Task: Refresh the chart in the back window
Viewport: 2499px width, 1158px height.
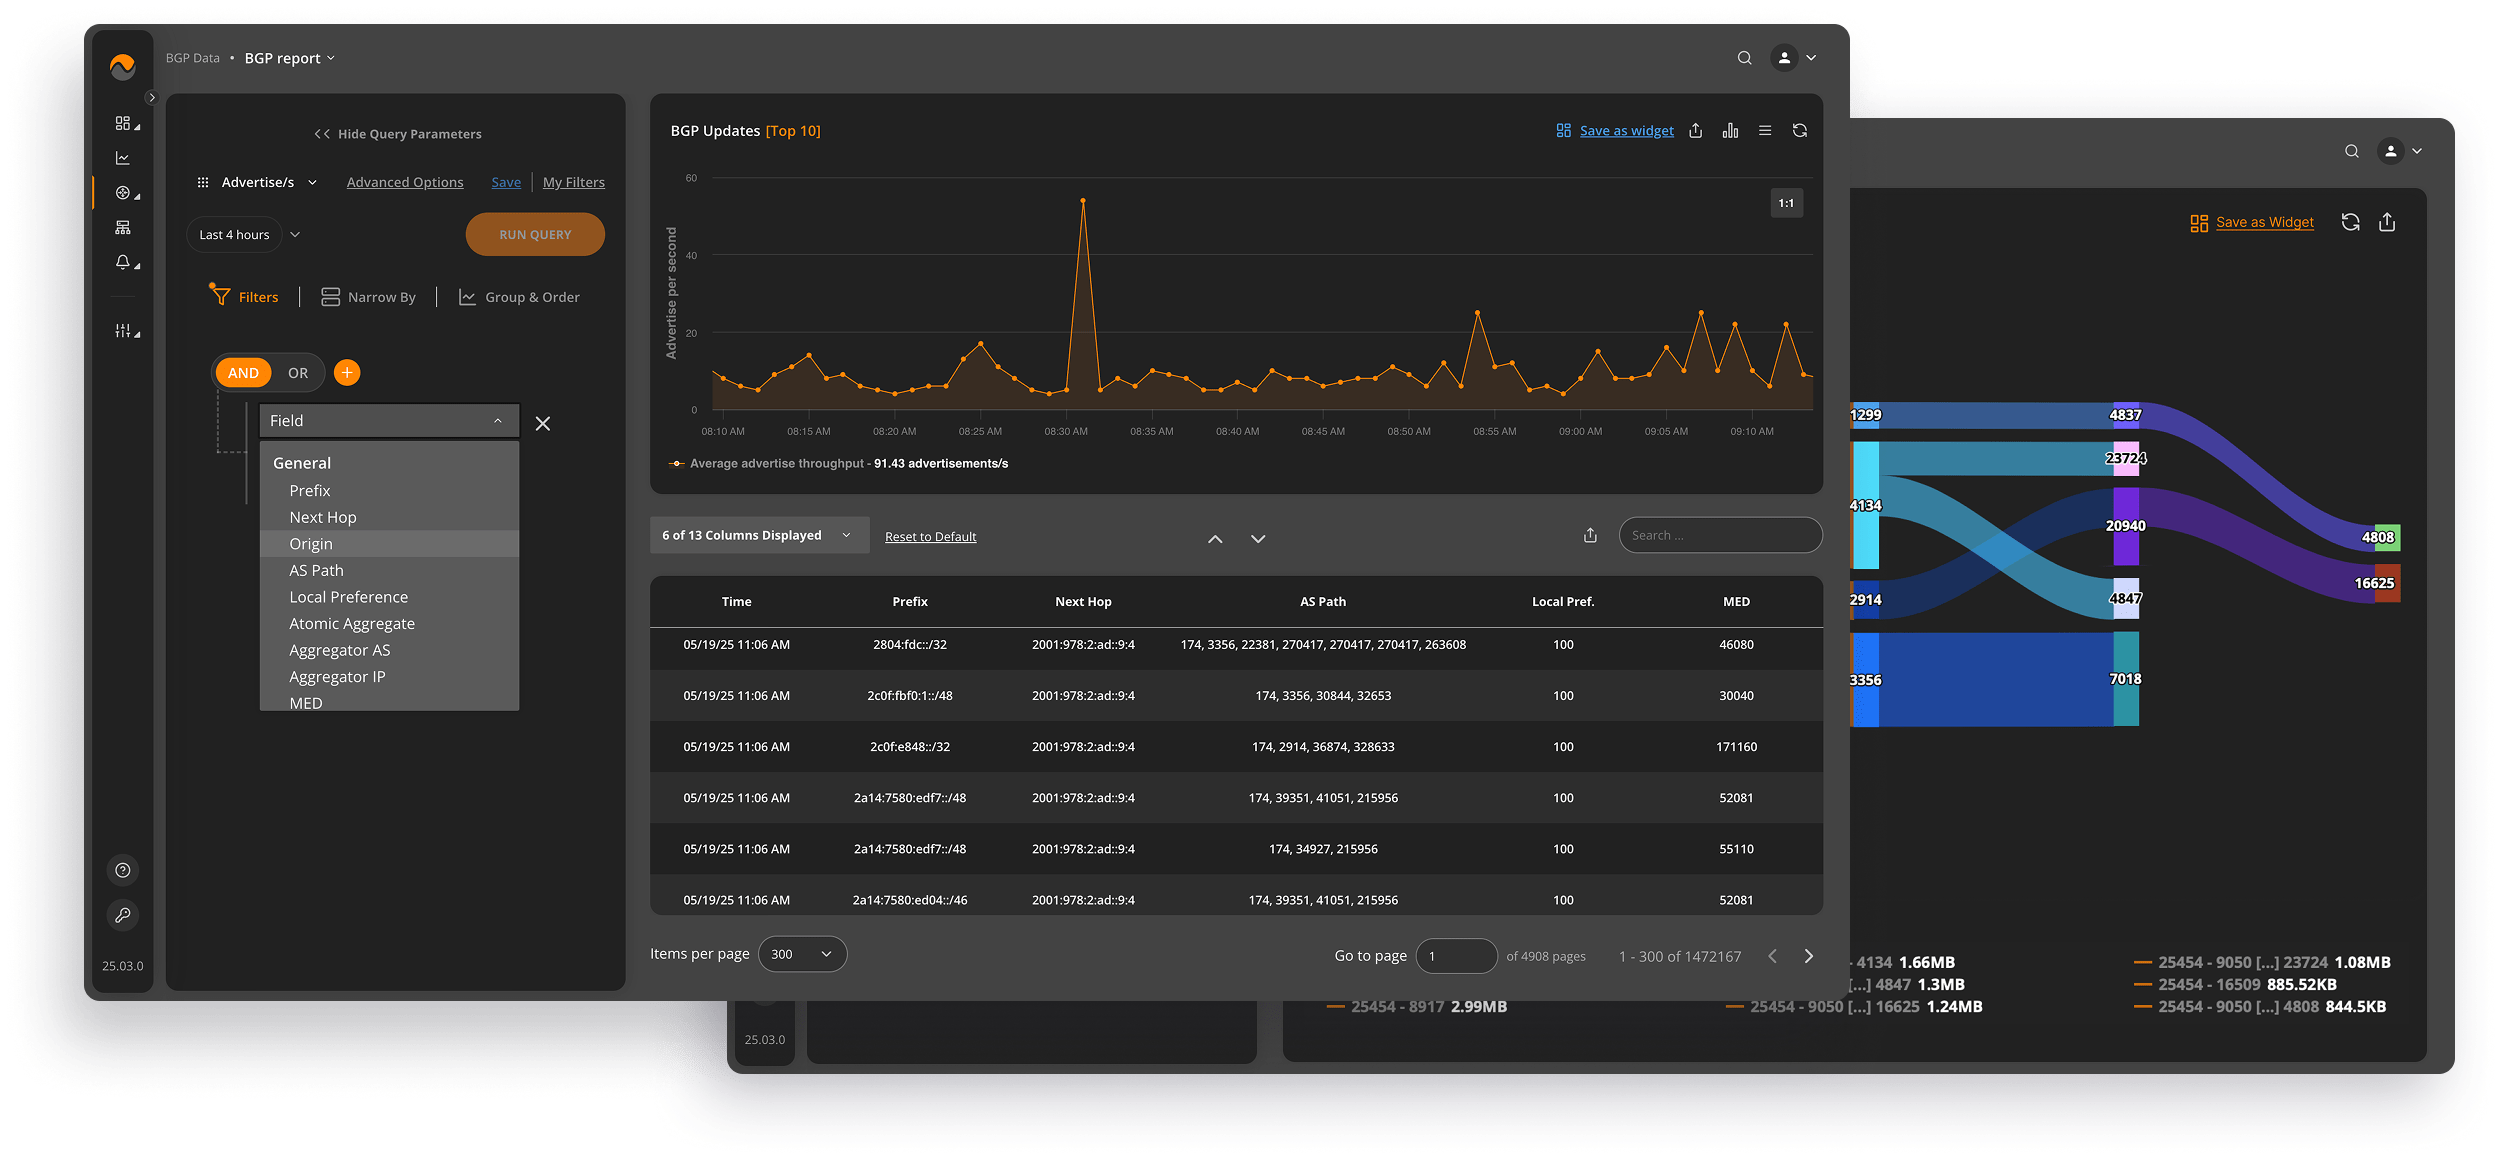Action: tap(2351, 222)
